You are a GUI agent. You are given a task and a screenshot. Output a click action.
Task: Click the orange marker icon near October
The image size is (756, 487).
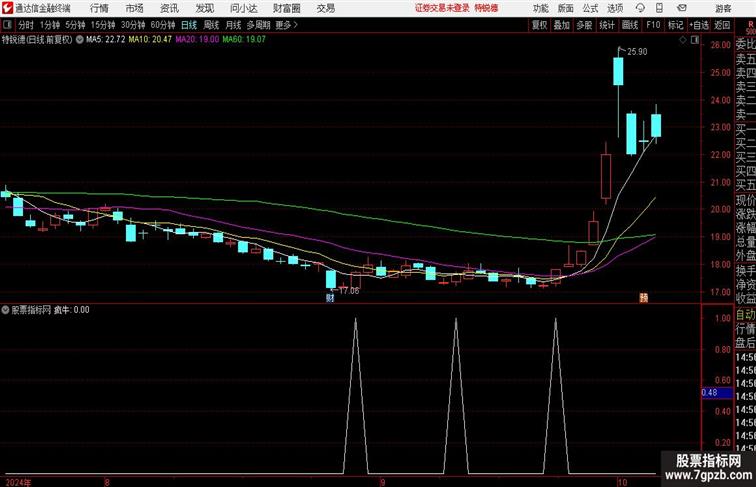tap(644, 298)
